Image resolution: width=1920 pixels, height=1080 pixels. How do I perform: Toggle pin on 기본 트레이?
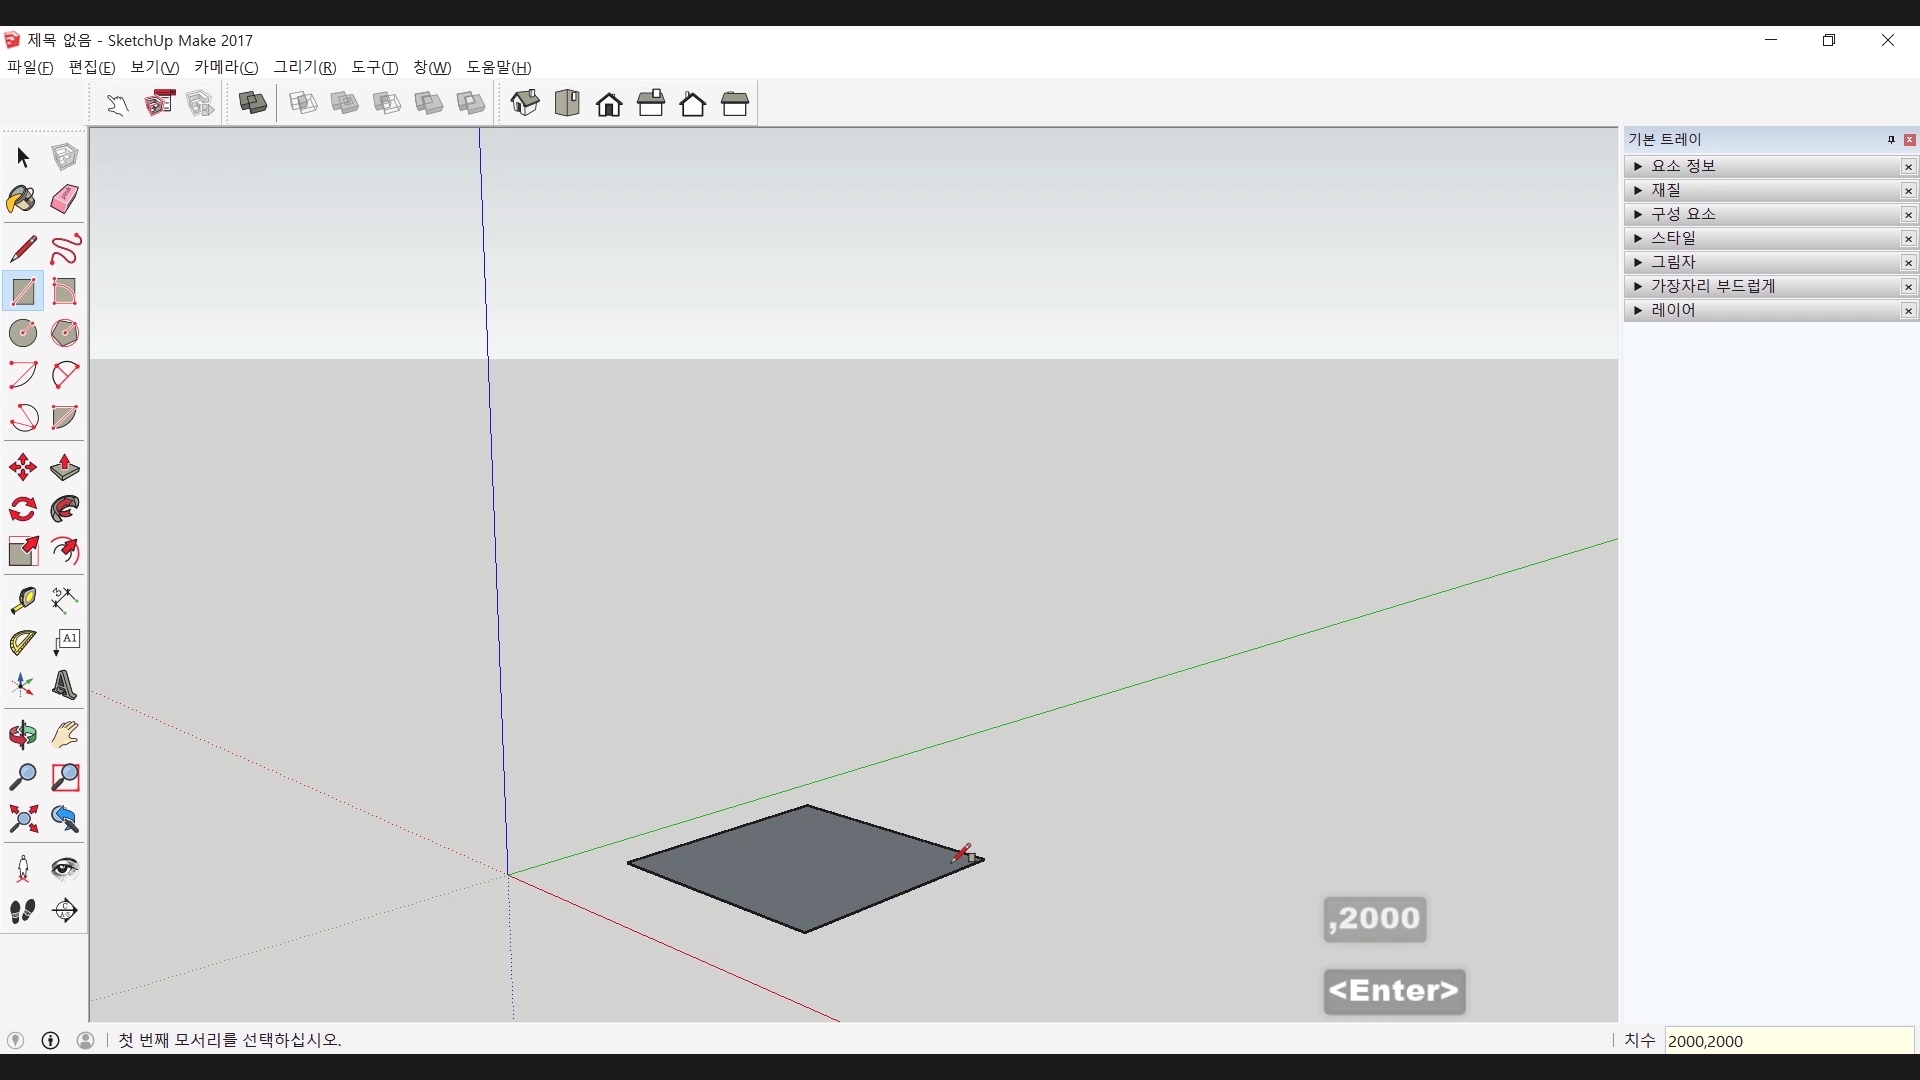pos(1890,140)
